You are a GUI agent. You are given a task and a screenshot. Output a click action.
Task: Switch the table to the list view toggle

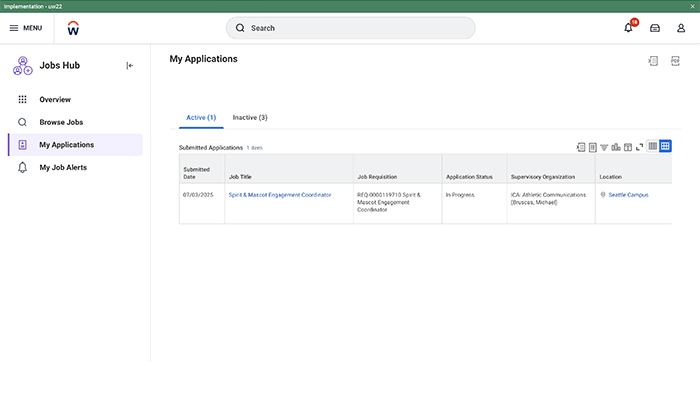point(653,146)
